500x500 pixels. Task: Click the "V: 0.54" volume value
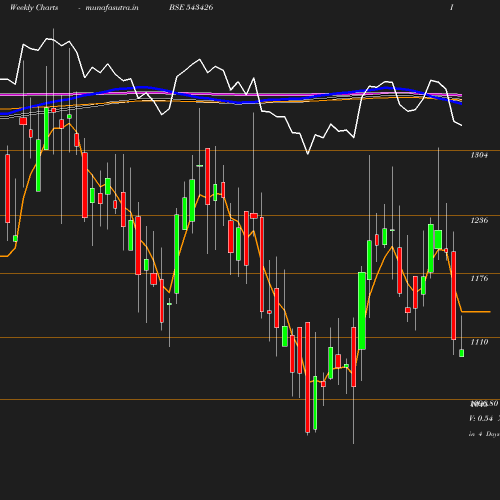(x=481, y=418)
